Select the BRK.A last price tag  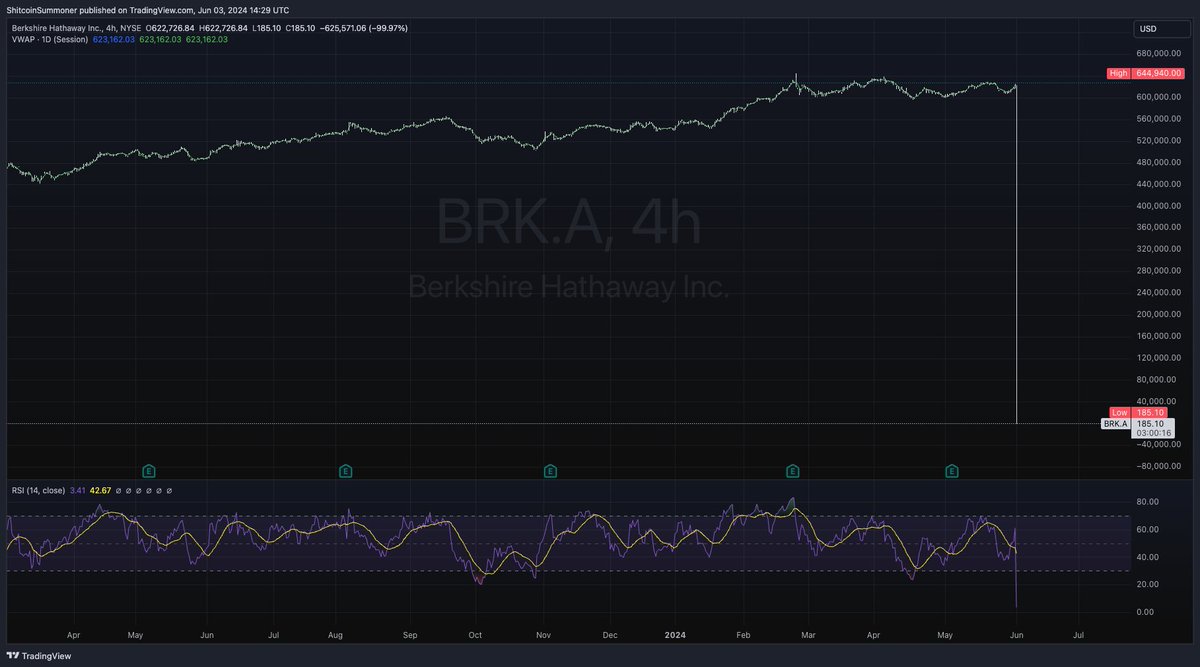pyautogui.click(x=1115, y=424)
